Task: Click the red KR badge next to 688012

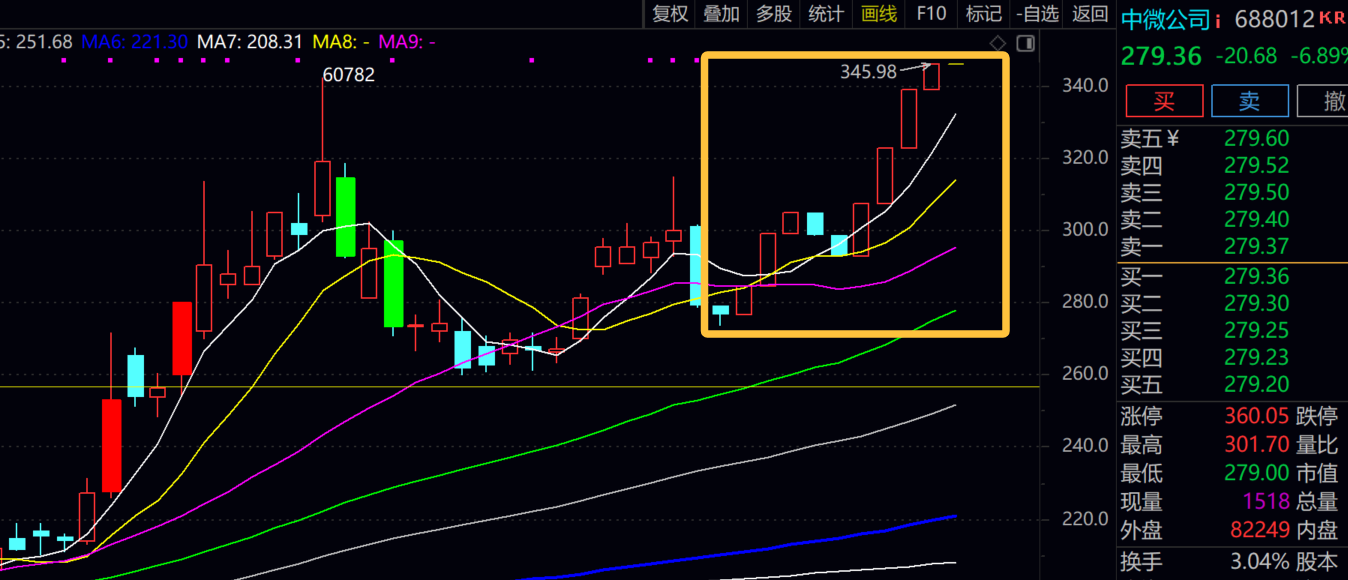Action: click(x=1332, y=18)
